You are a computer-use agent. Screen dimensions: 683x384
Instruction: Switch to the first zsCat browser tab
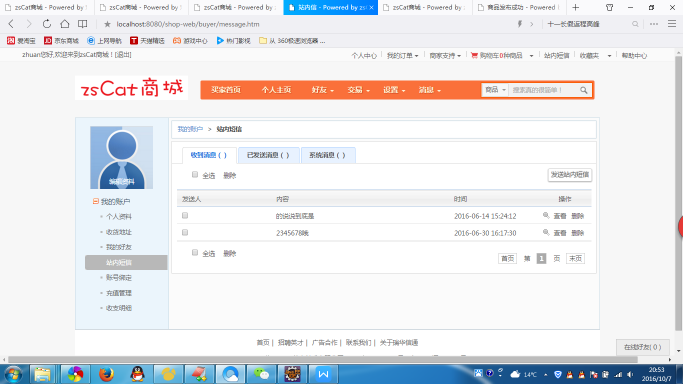point(47,7)
